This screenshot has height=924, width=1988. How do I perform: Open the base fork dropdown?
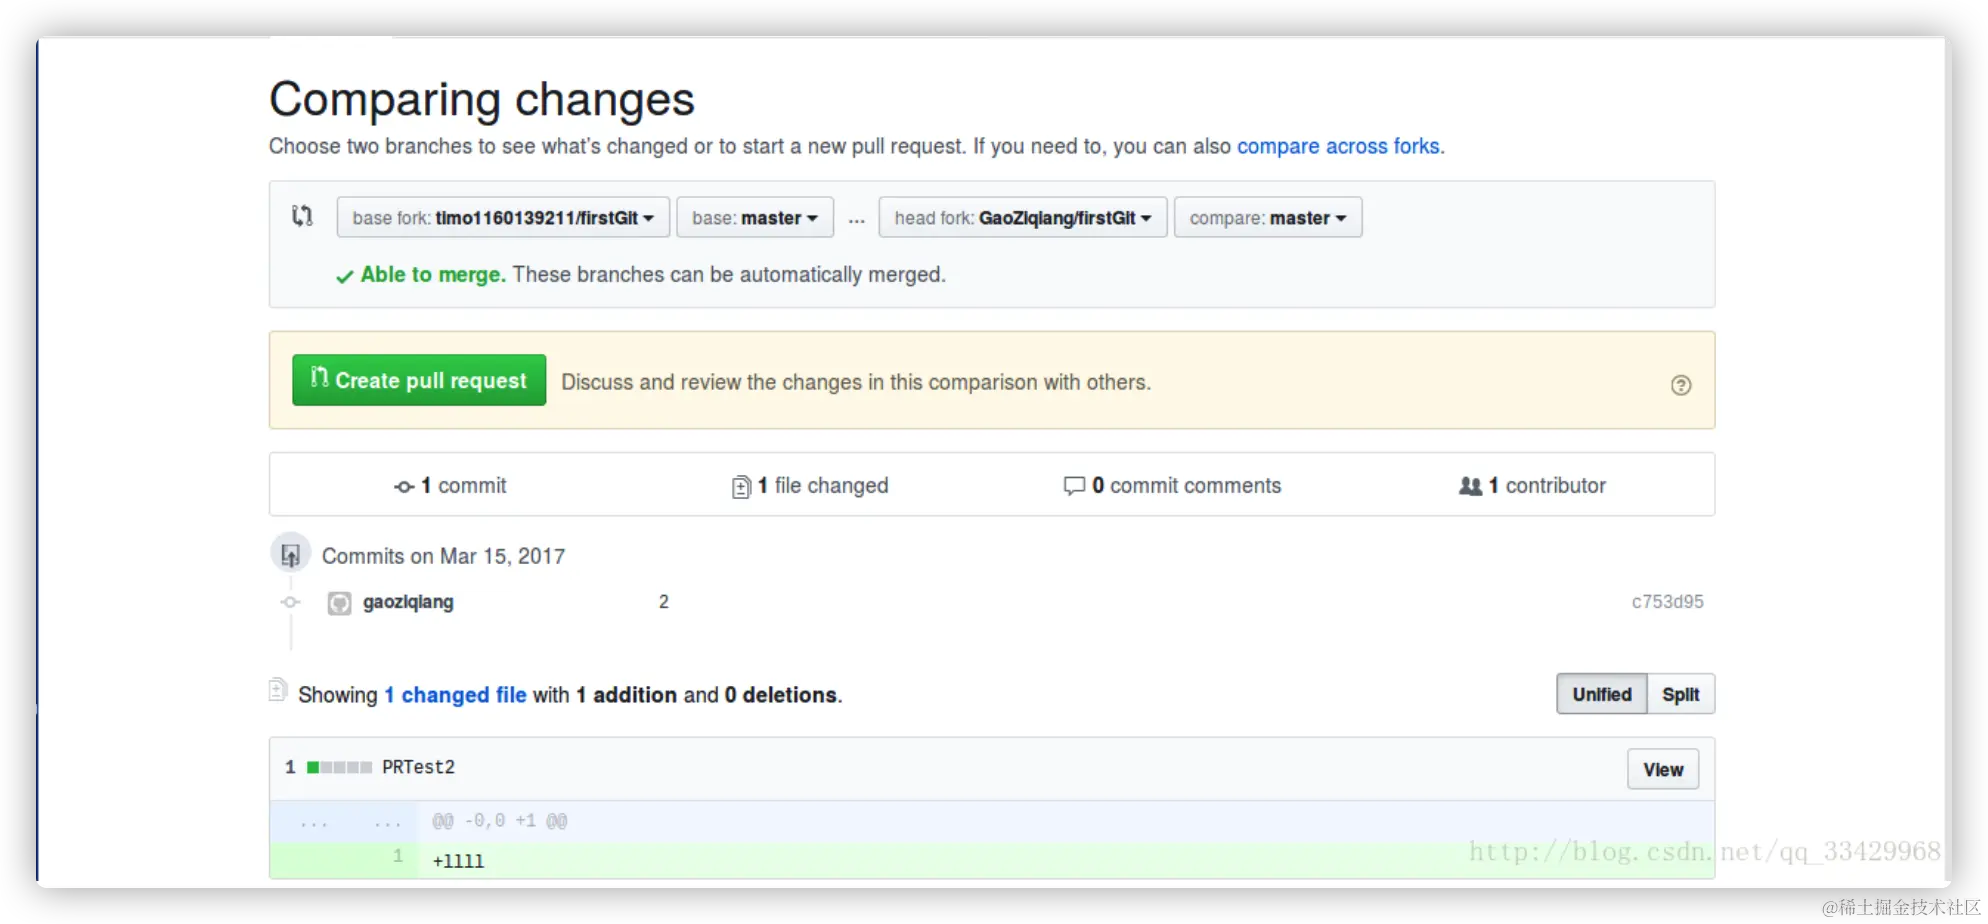point(503,217)
